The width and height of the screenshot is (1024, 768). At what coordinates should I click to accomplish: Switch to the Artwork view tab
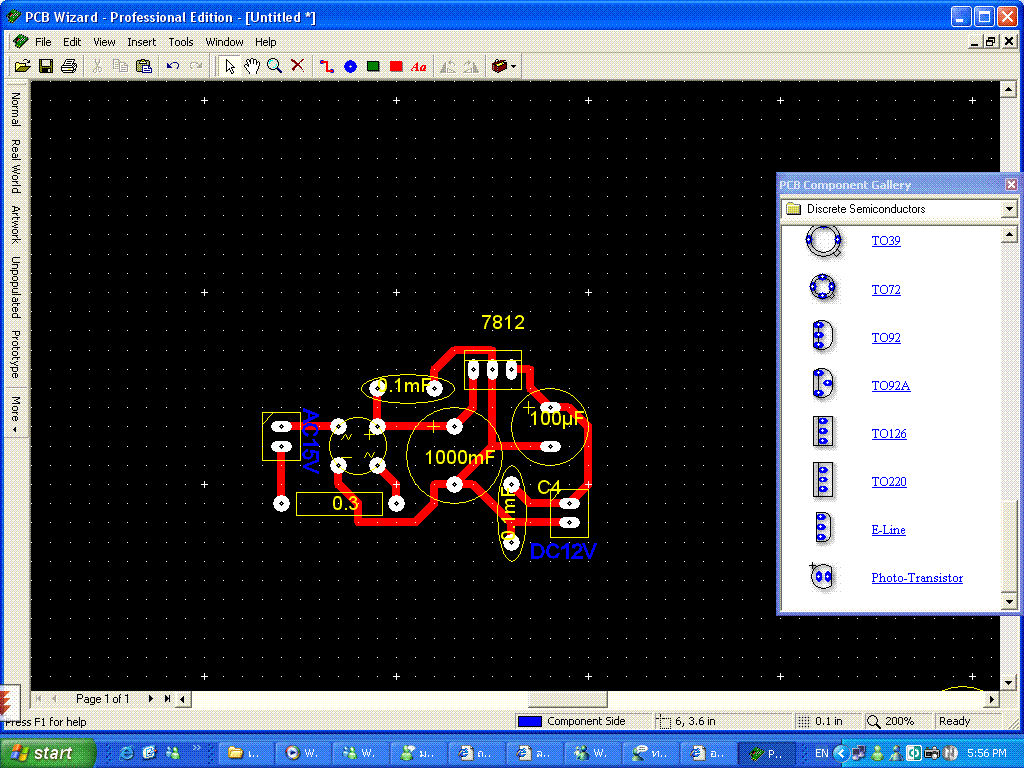point(15,224)
